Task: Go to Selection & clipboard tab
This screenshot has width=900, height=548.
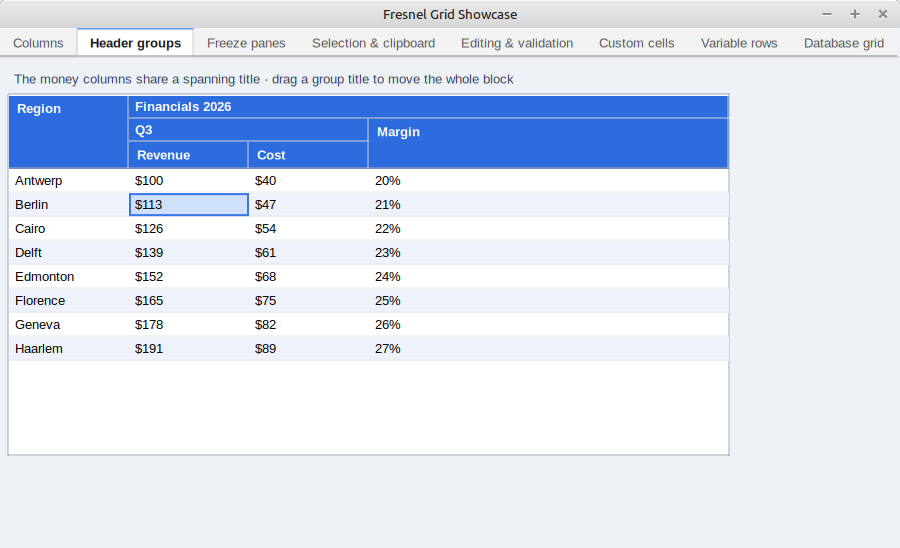Action: click(x=374, y=43)
